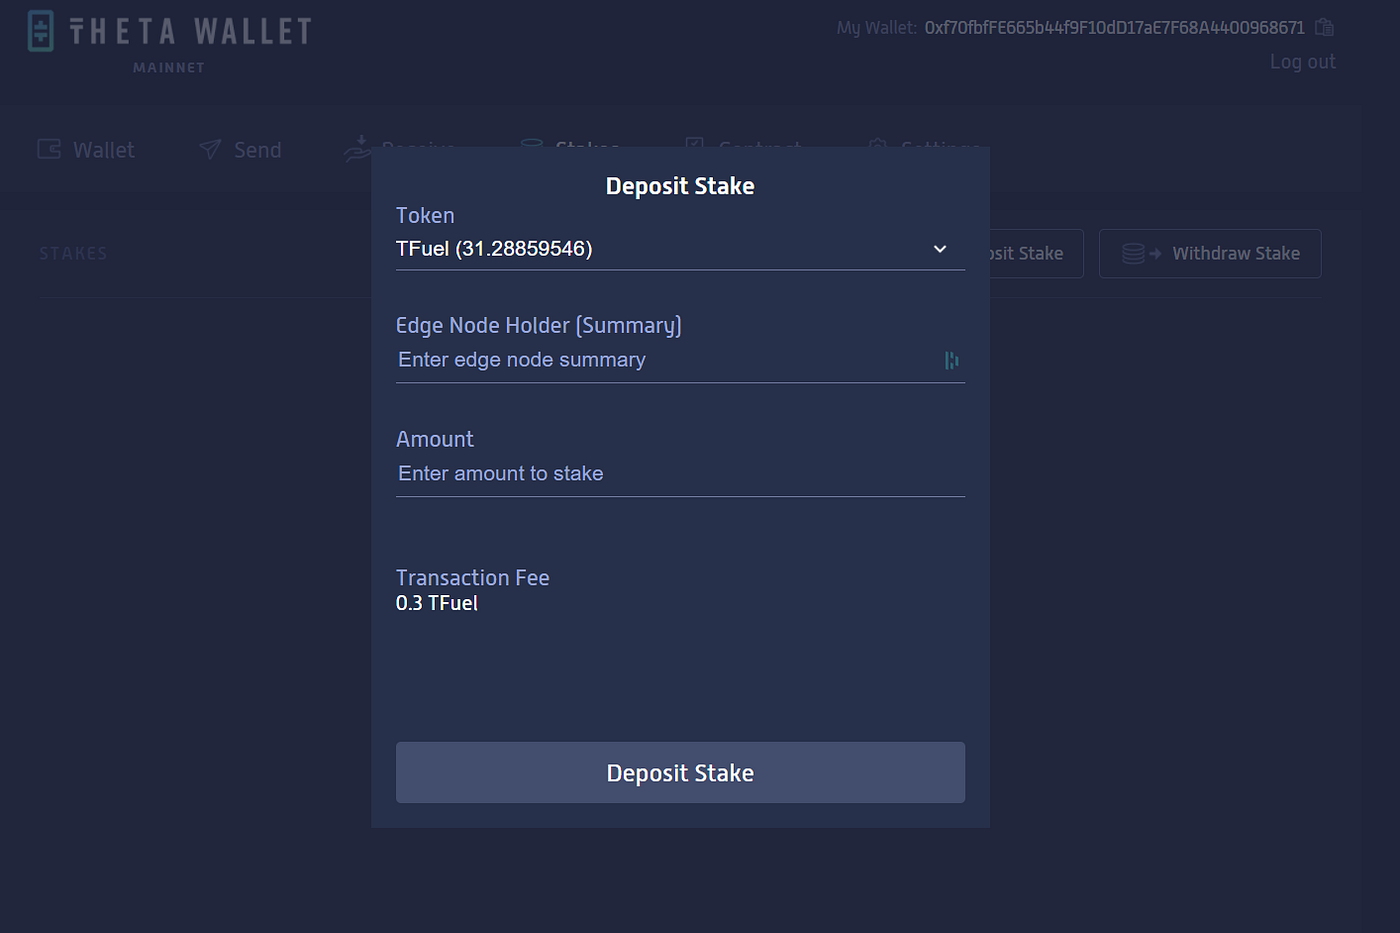Viewport: 1400px width, 933px height.
Task: Focus the Enter amount to stake field
Action: click(680, 474)
